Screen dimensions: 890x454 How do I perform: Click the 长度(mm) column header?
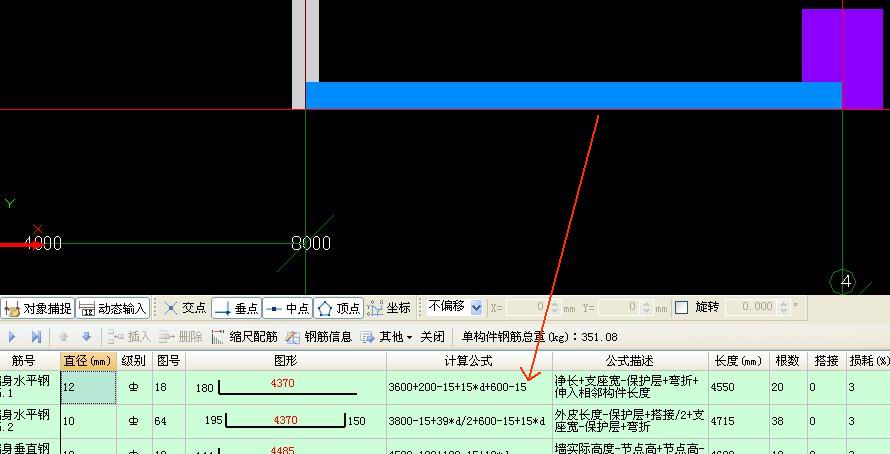coord(738,361)
